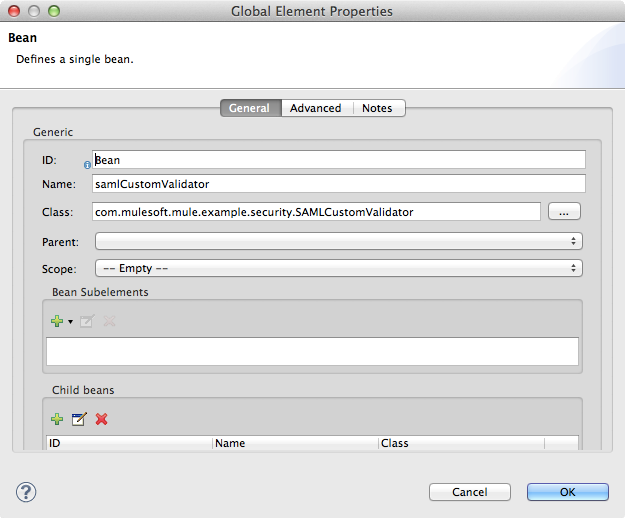Open the arrow next to Bean Subelements add
The width and height of the screenshot is (625, 518).
70,321
